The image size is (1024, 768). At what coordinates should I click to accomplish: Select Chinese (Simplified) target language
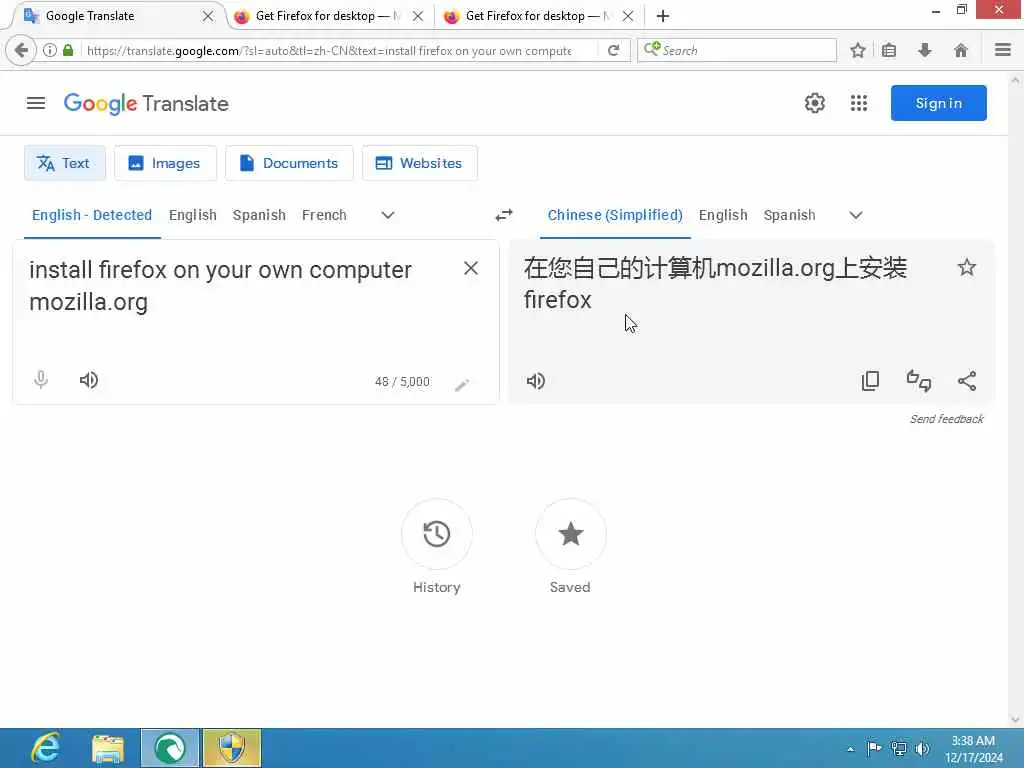click(x=615, y=215)
